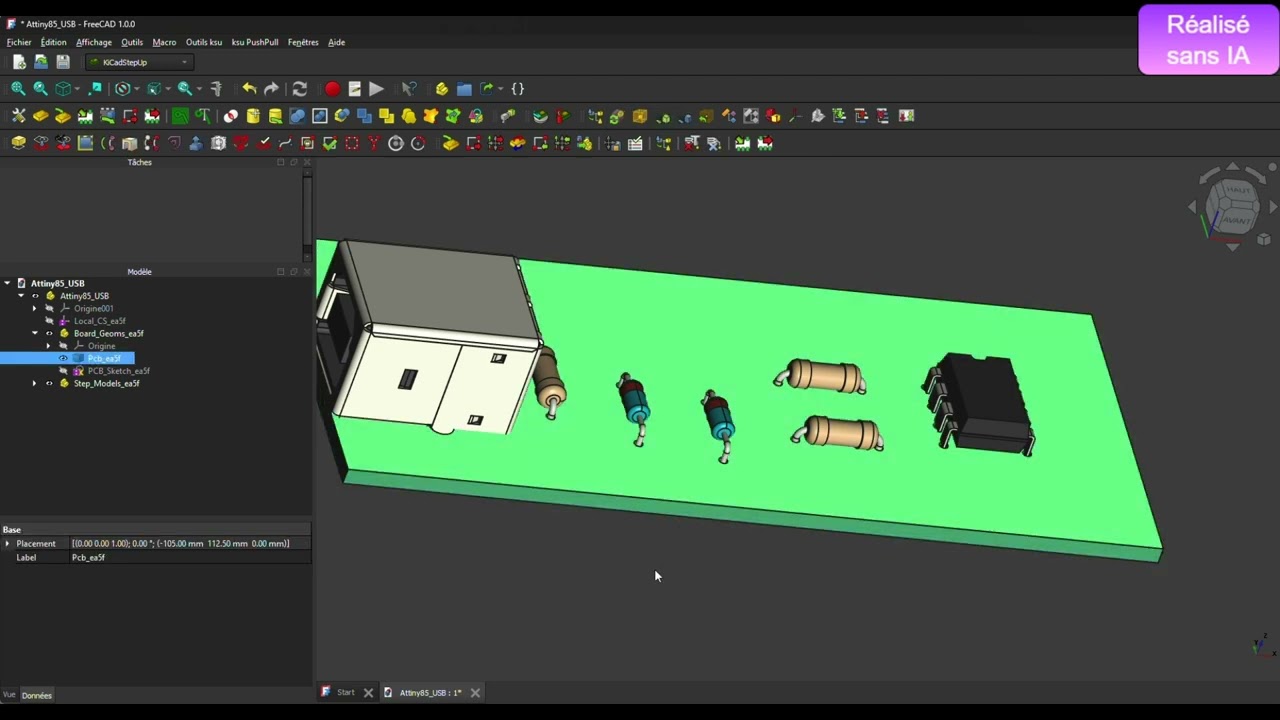Close the Attiny85_USB : 1* tab
Screen dimensions: 1280x720
[475, 692]
